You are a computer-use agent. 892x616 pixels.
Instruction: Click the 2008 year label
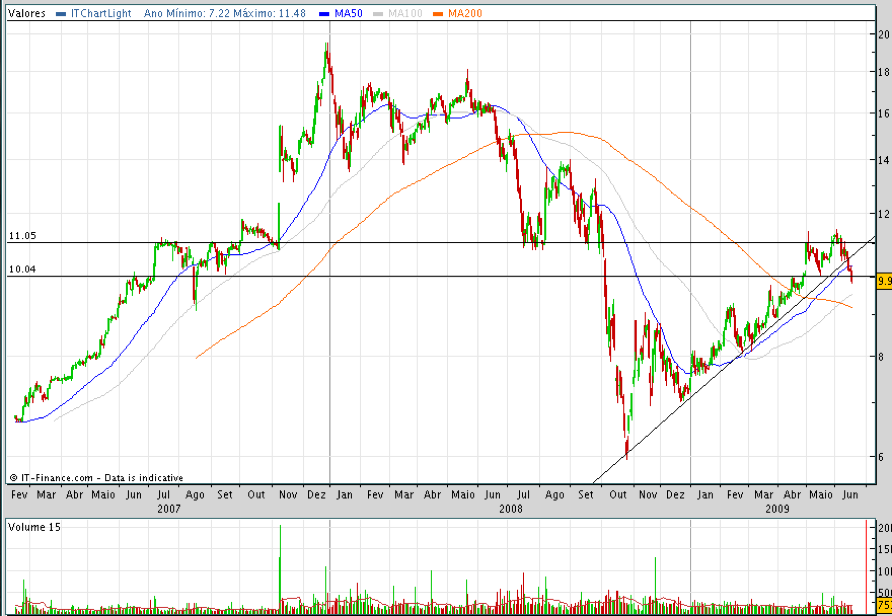coord(510,508)
